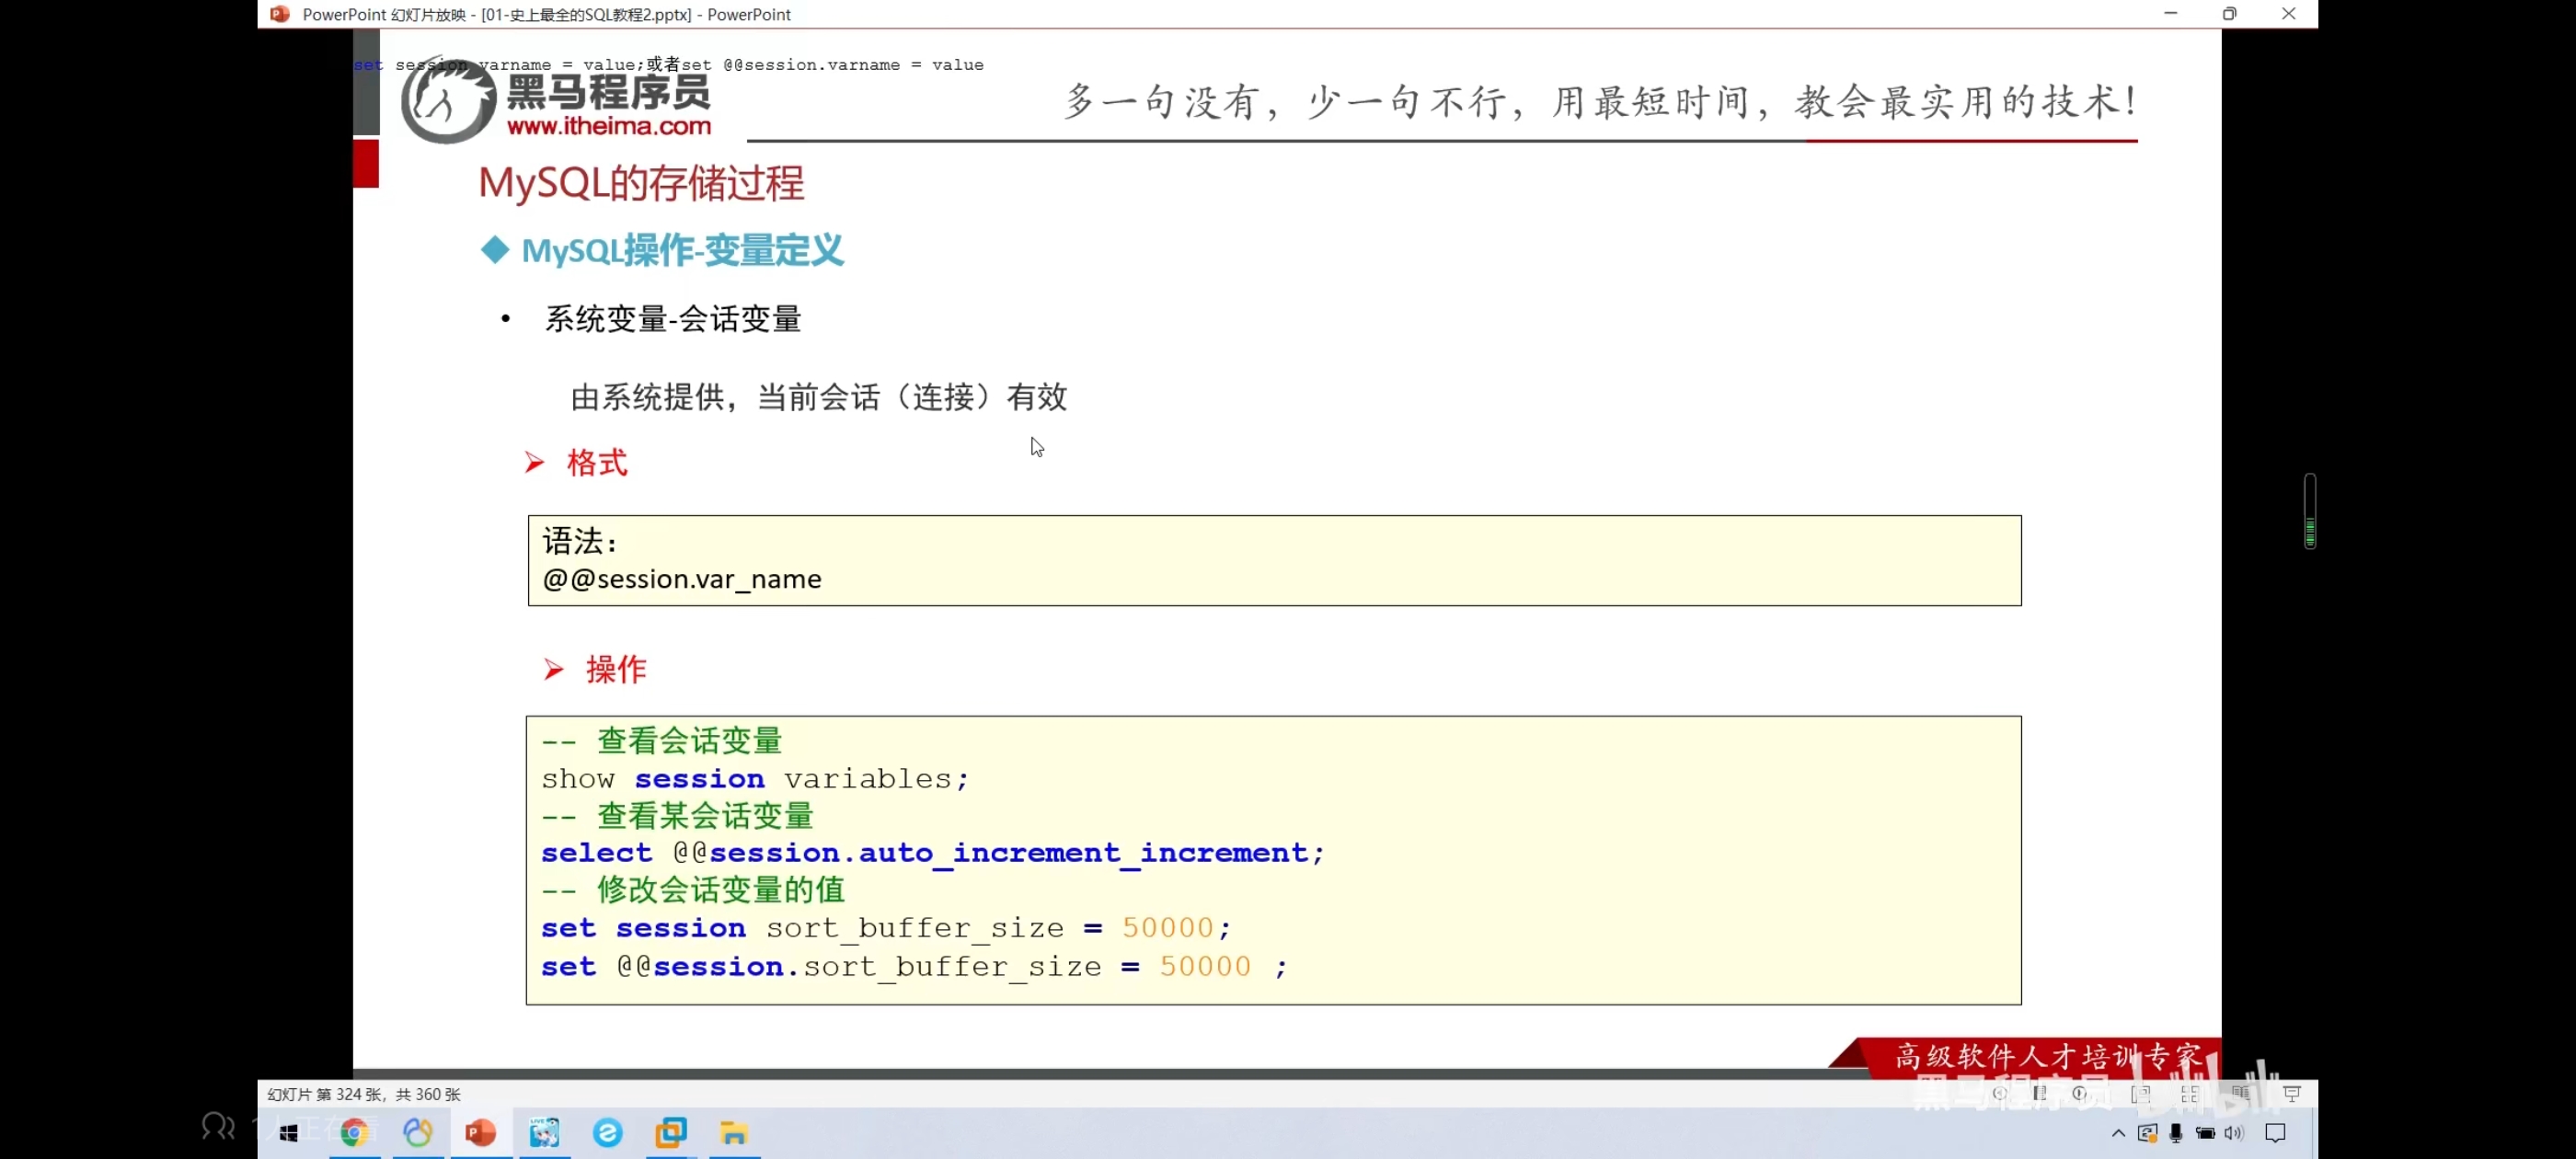Open the notification action center
2576x1159 pixels.
2275,1133
